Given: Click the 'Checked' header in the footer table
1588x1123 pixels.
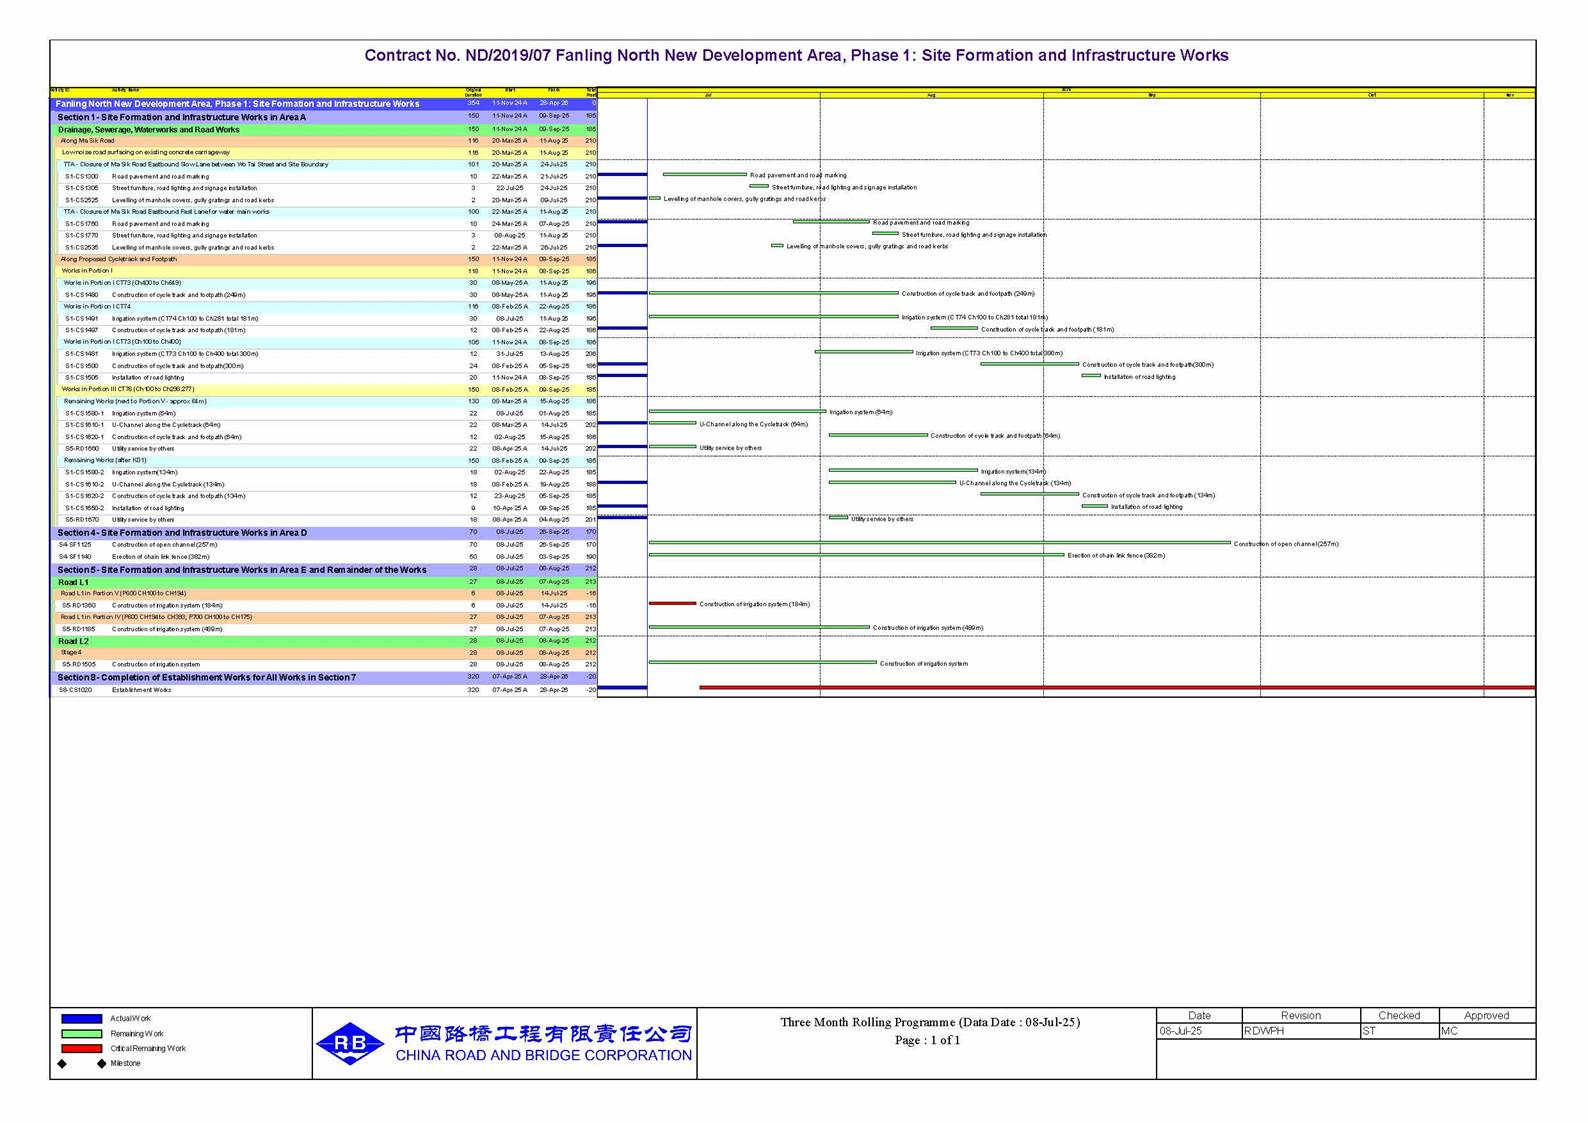Looking at the screenshot, I should [x=1399, y=1015].
